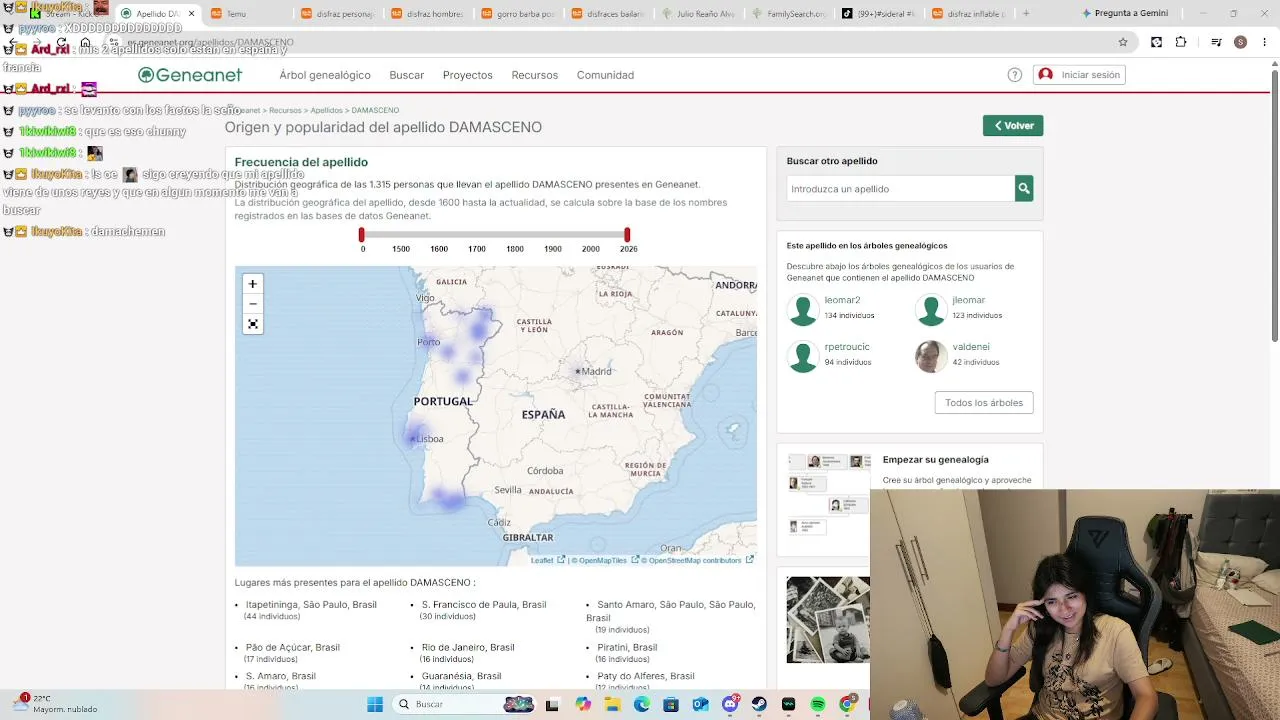Close the Apellido DAMASCENO tab

191,14
